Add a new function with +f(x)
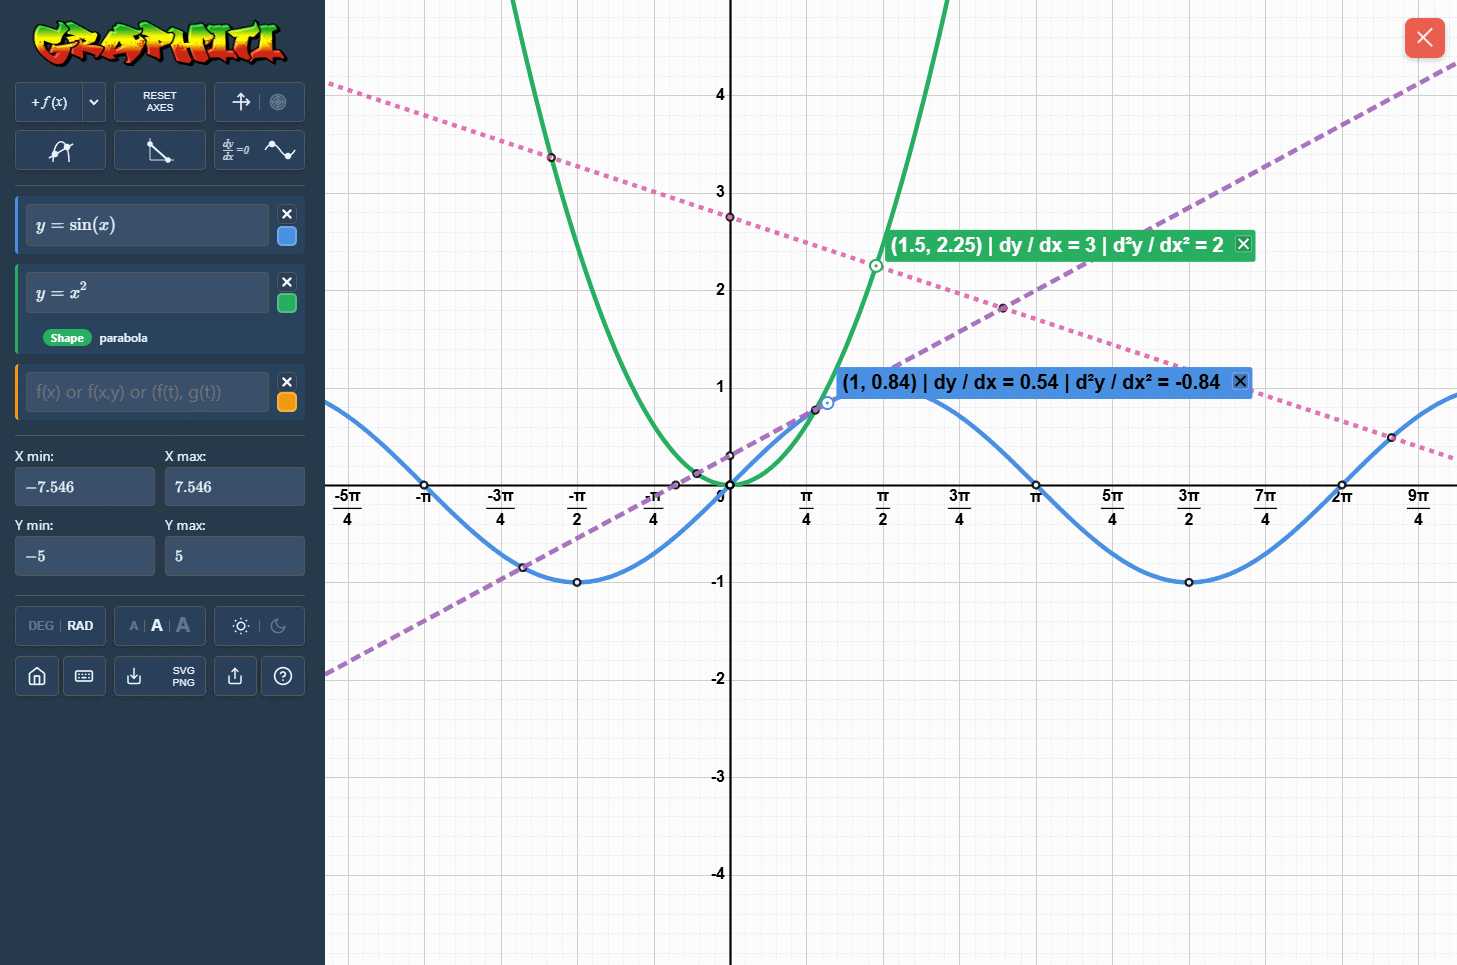This screenshot has height=965, width=1457. (x=49, y=102)
